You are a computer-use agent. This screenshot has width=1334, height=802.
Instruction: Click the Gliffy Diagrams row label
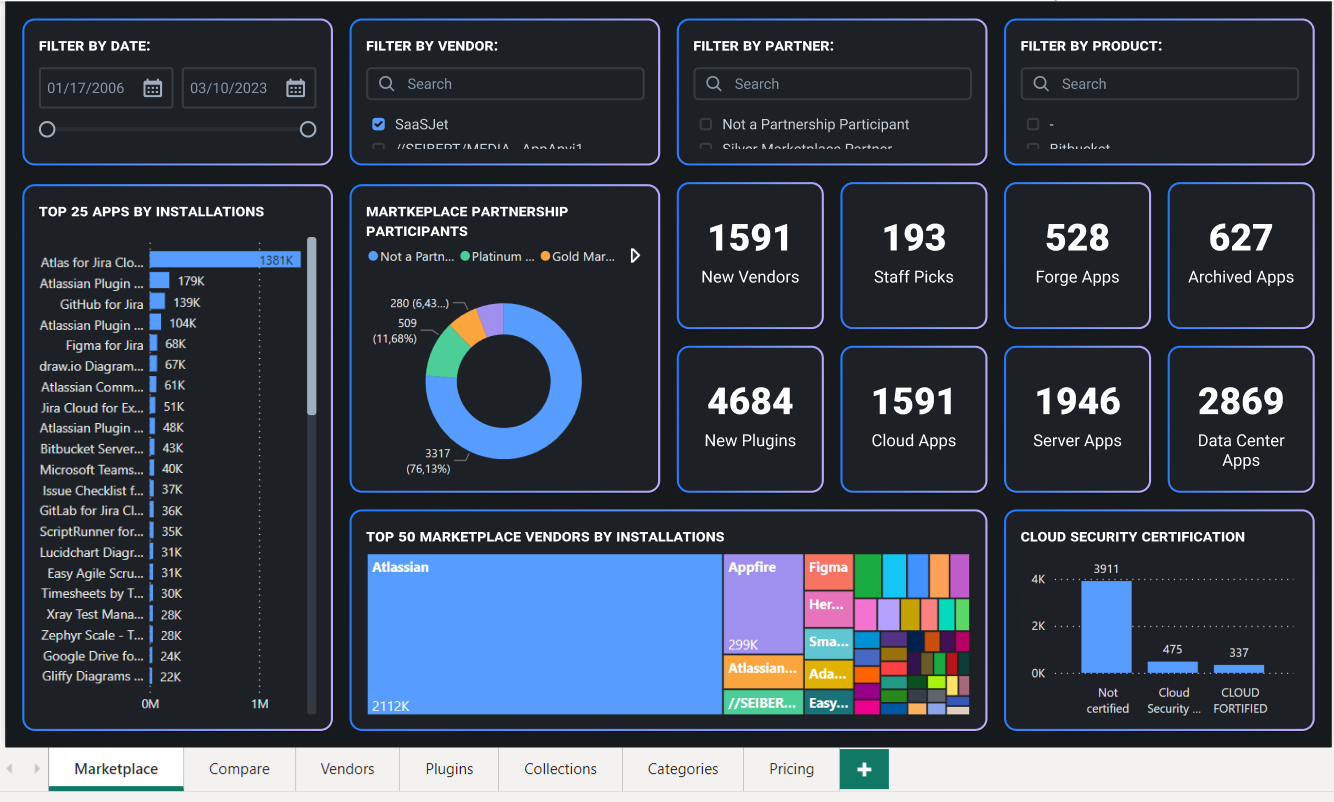pos(93,676)
